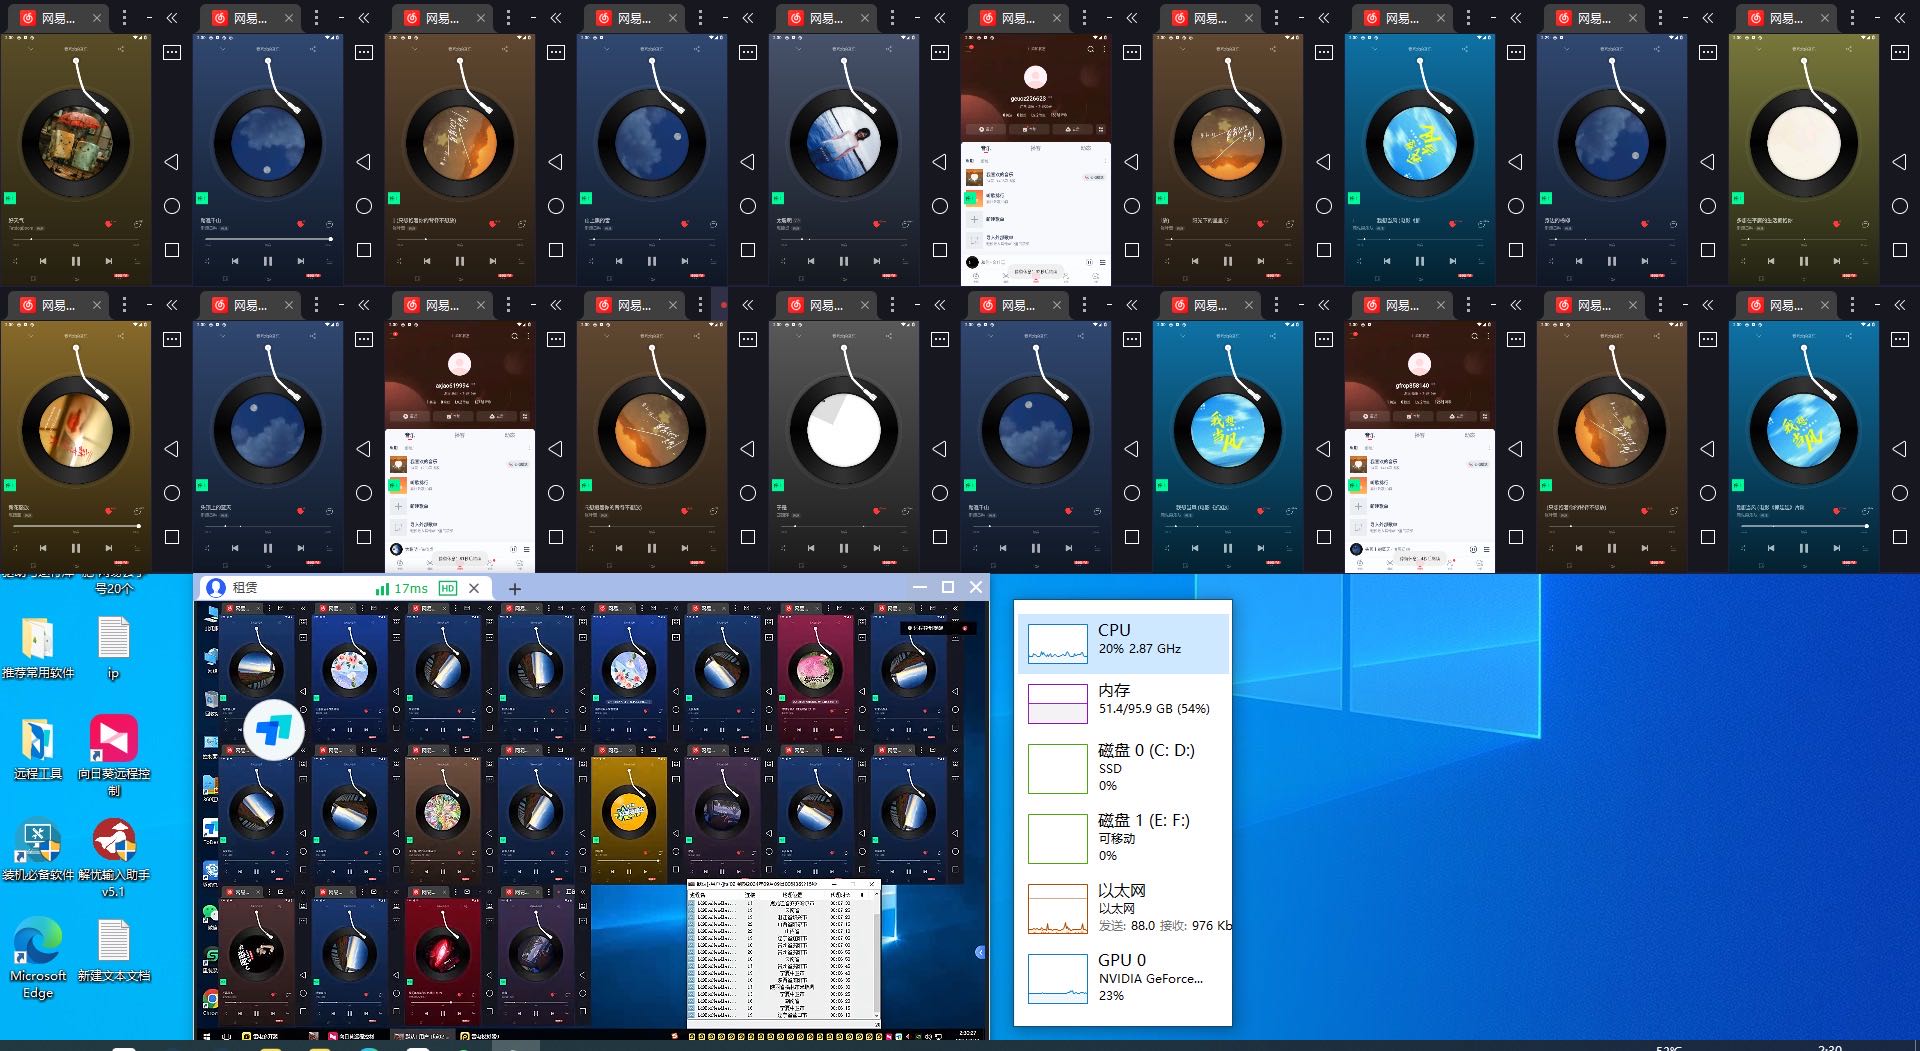Seek on umbrella-album player progress bar
The height and width of the screenshot is (1051, 1920).
[x=76, y=239]
